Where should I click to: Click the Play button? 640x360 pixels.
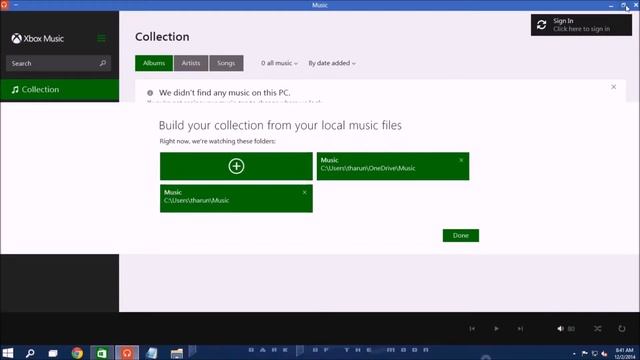tap(496, 329)
